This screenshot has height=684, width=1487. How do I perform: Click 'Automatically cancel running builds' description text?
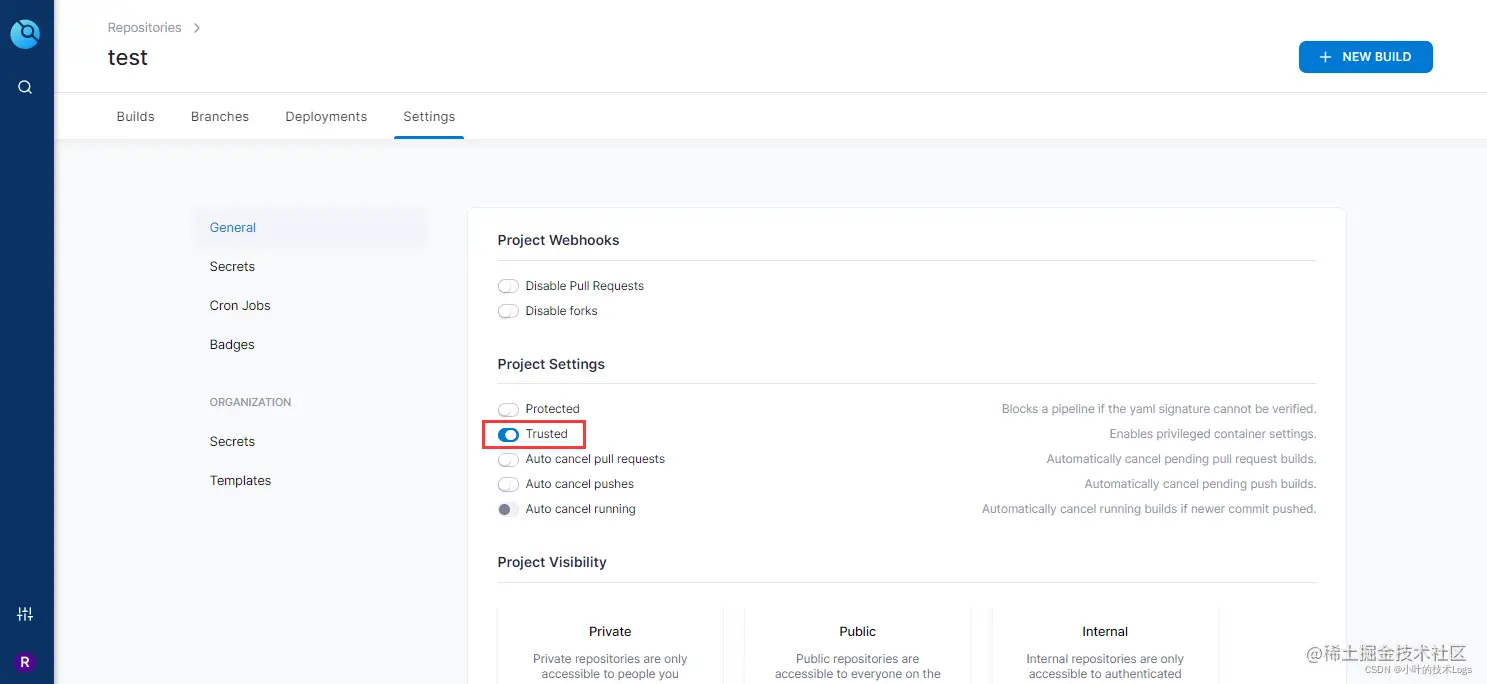1149,509
